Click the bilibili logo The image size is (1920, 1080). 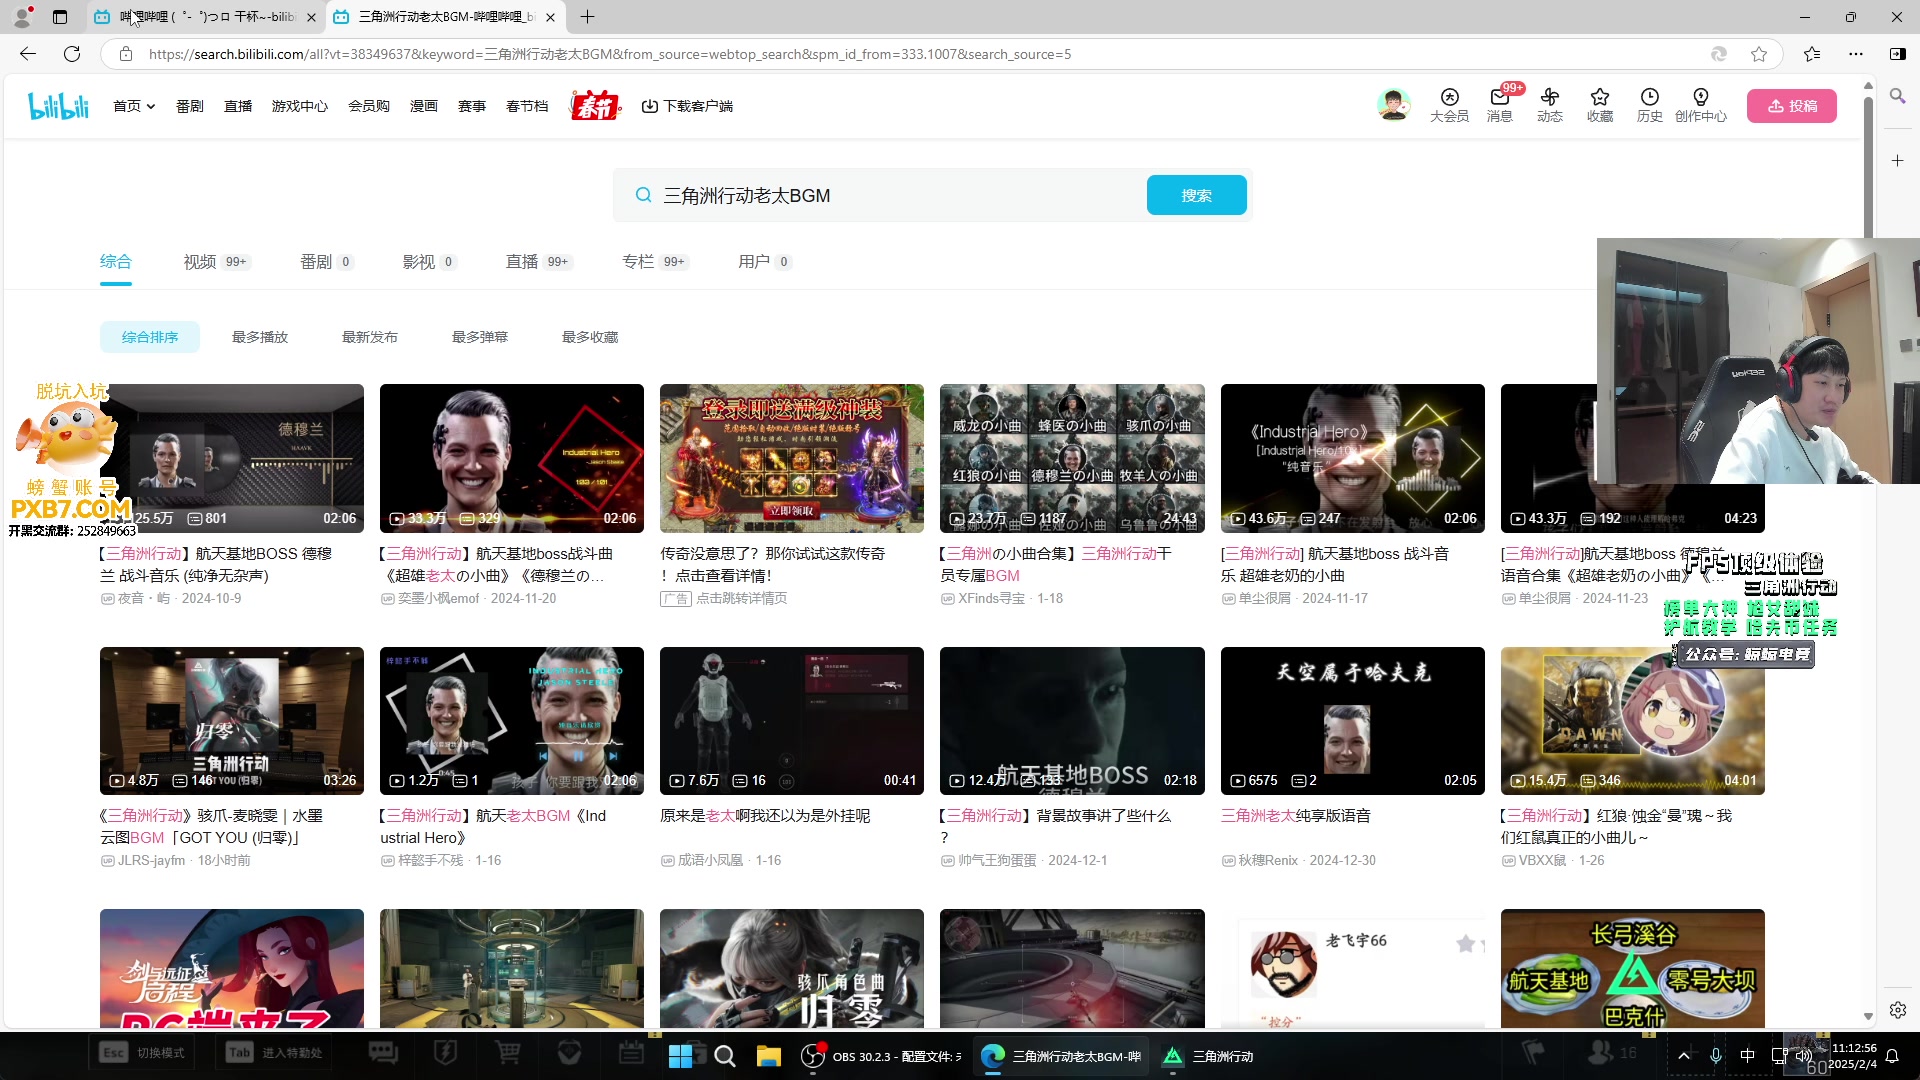point(58,106)
